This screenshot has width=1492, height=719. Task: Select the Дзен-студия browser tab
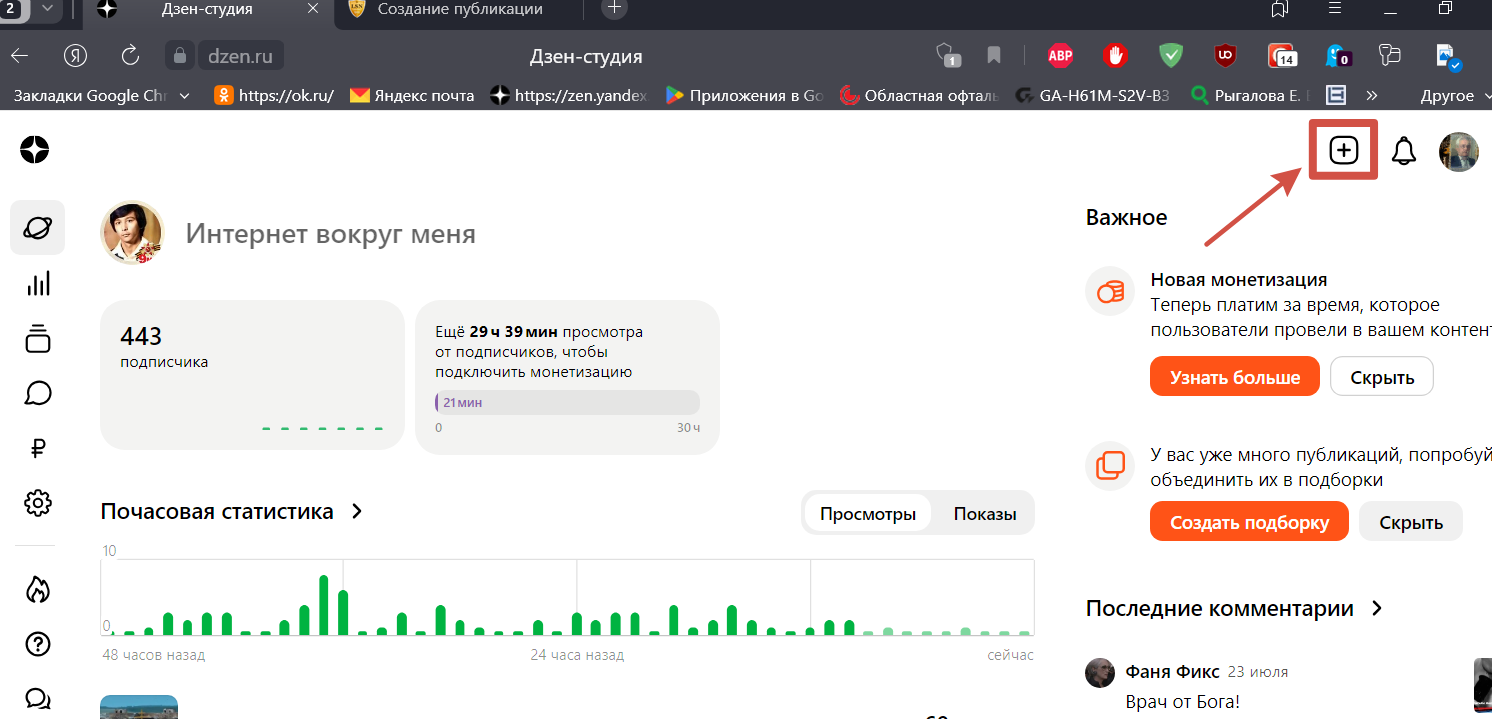pos(207,9)
